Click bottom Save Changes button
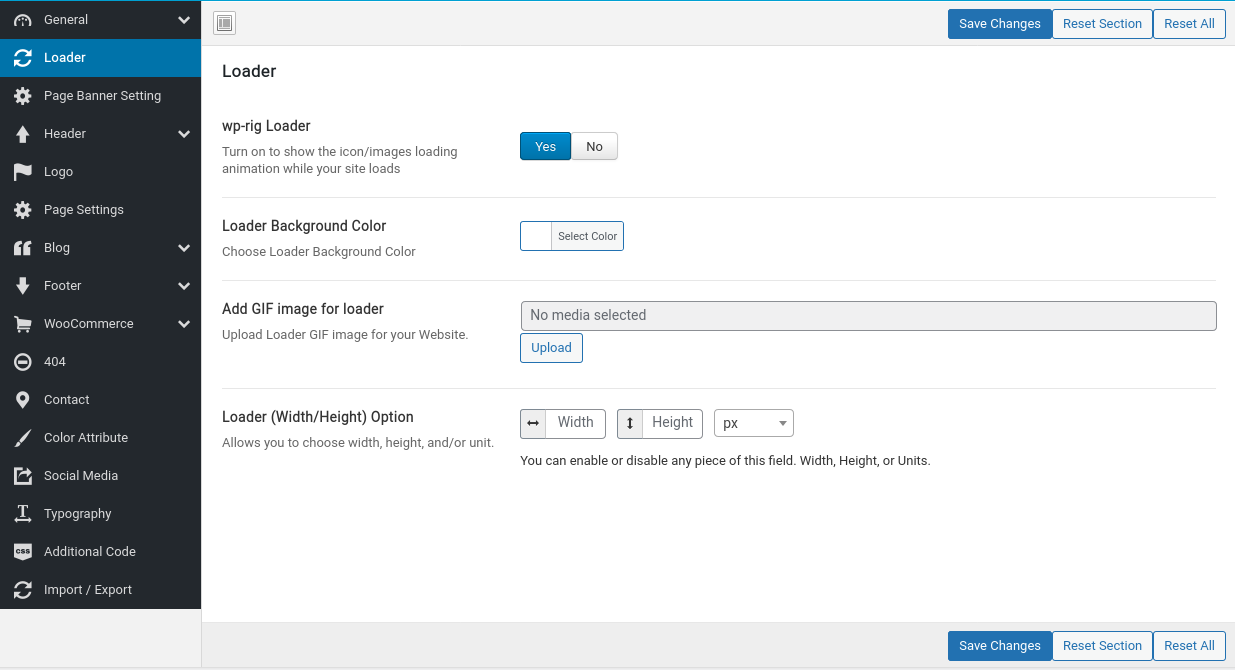The image size is (1235, 670). (x=999, y=646)
